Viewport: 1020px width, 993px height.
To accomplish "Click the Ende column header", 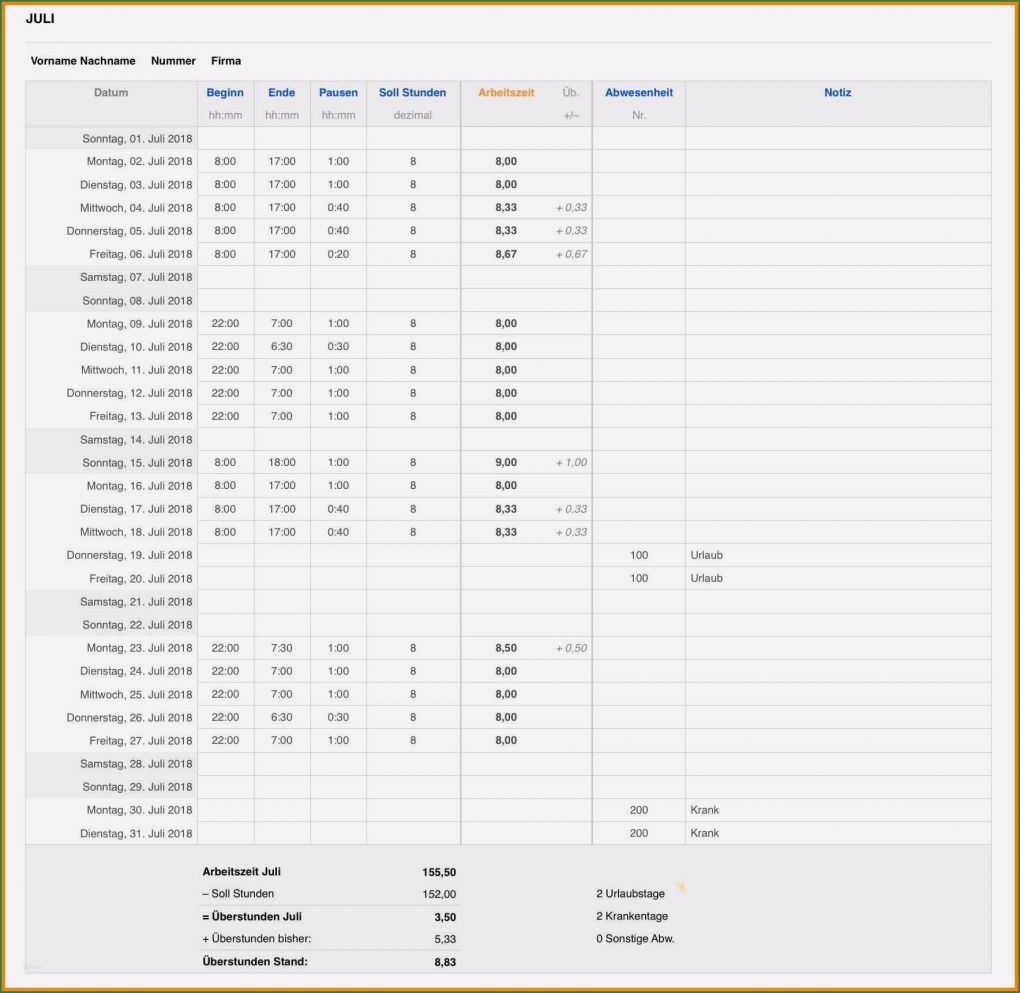I will click(x=281, y=92).
